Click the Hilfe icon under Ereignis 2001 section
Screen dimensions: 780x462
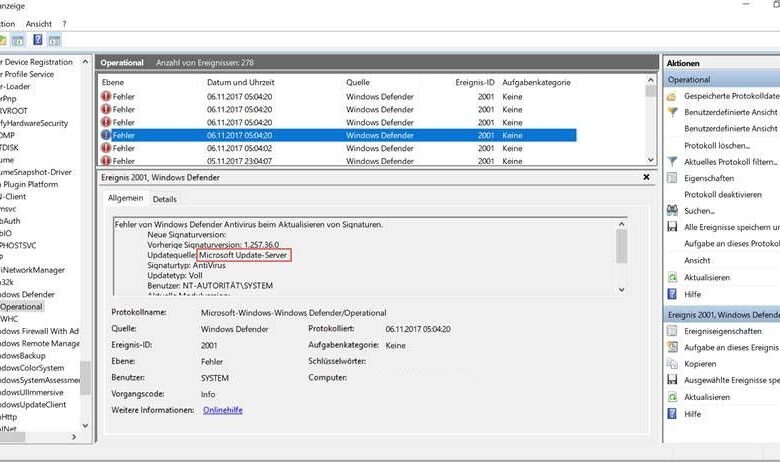(672, 414)
